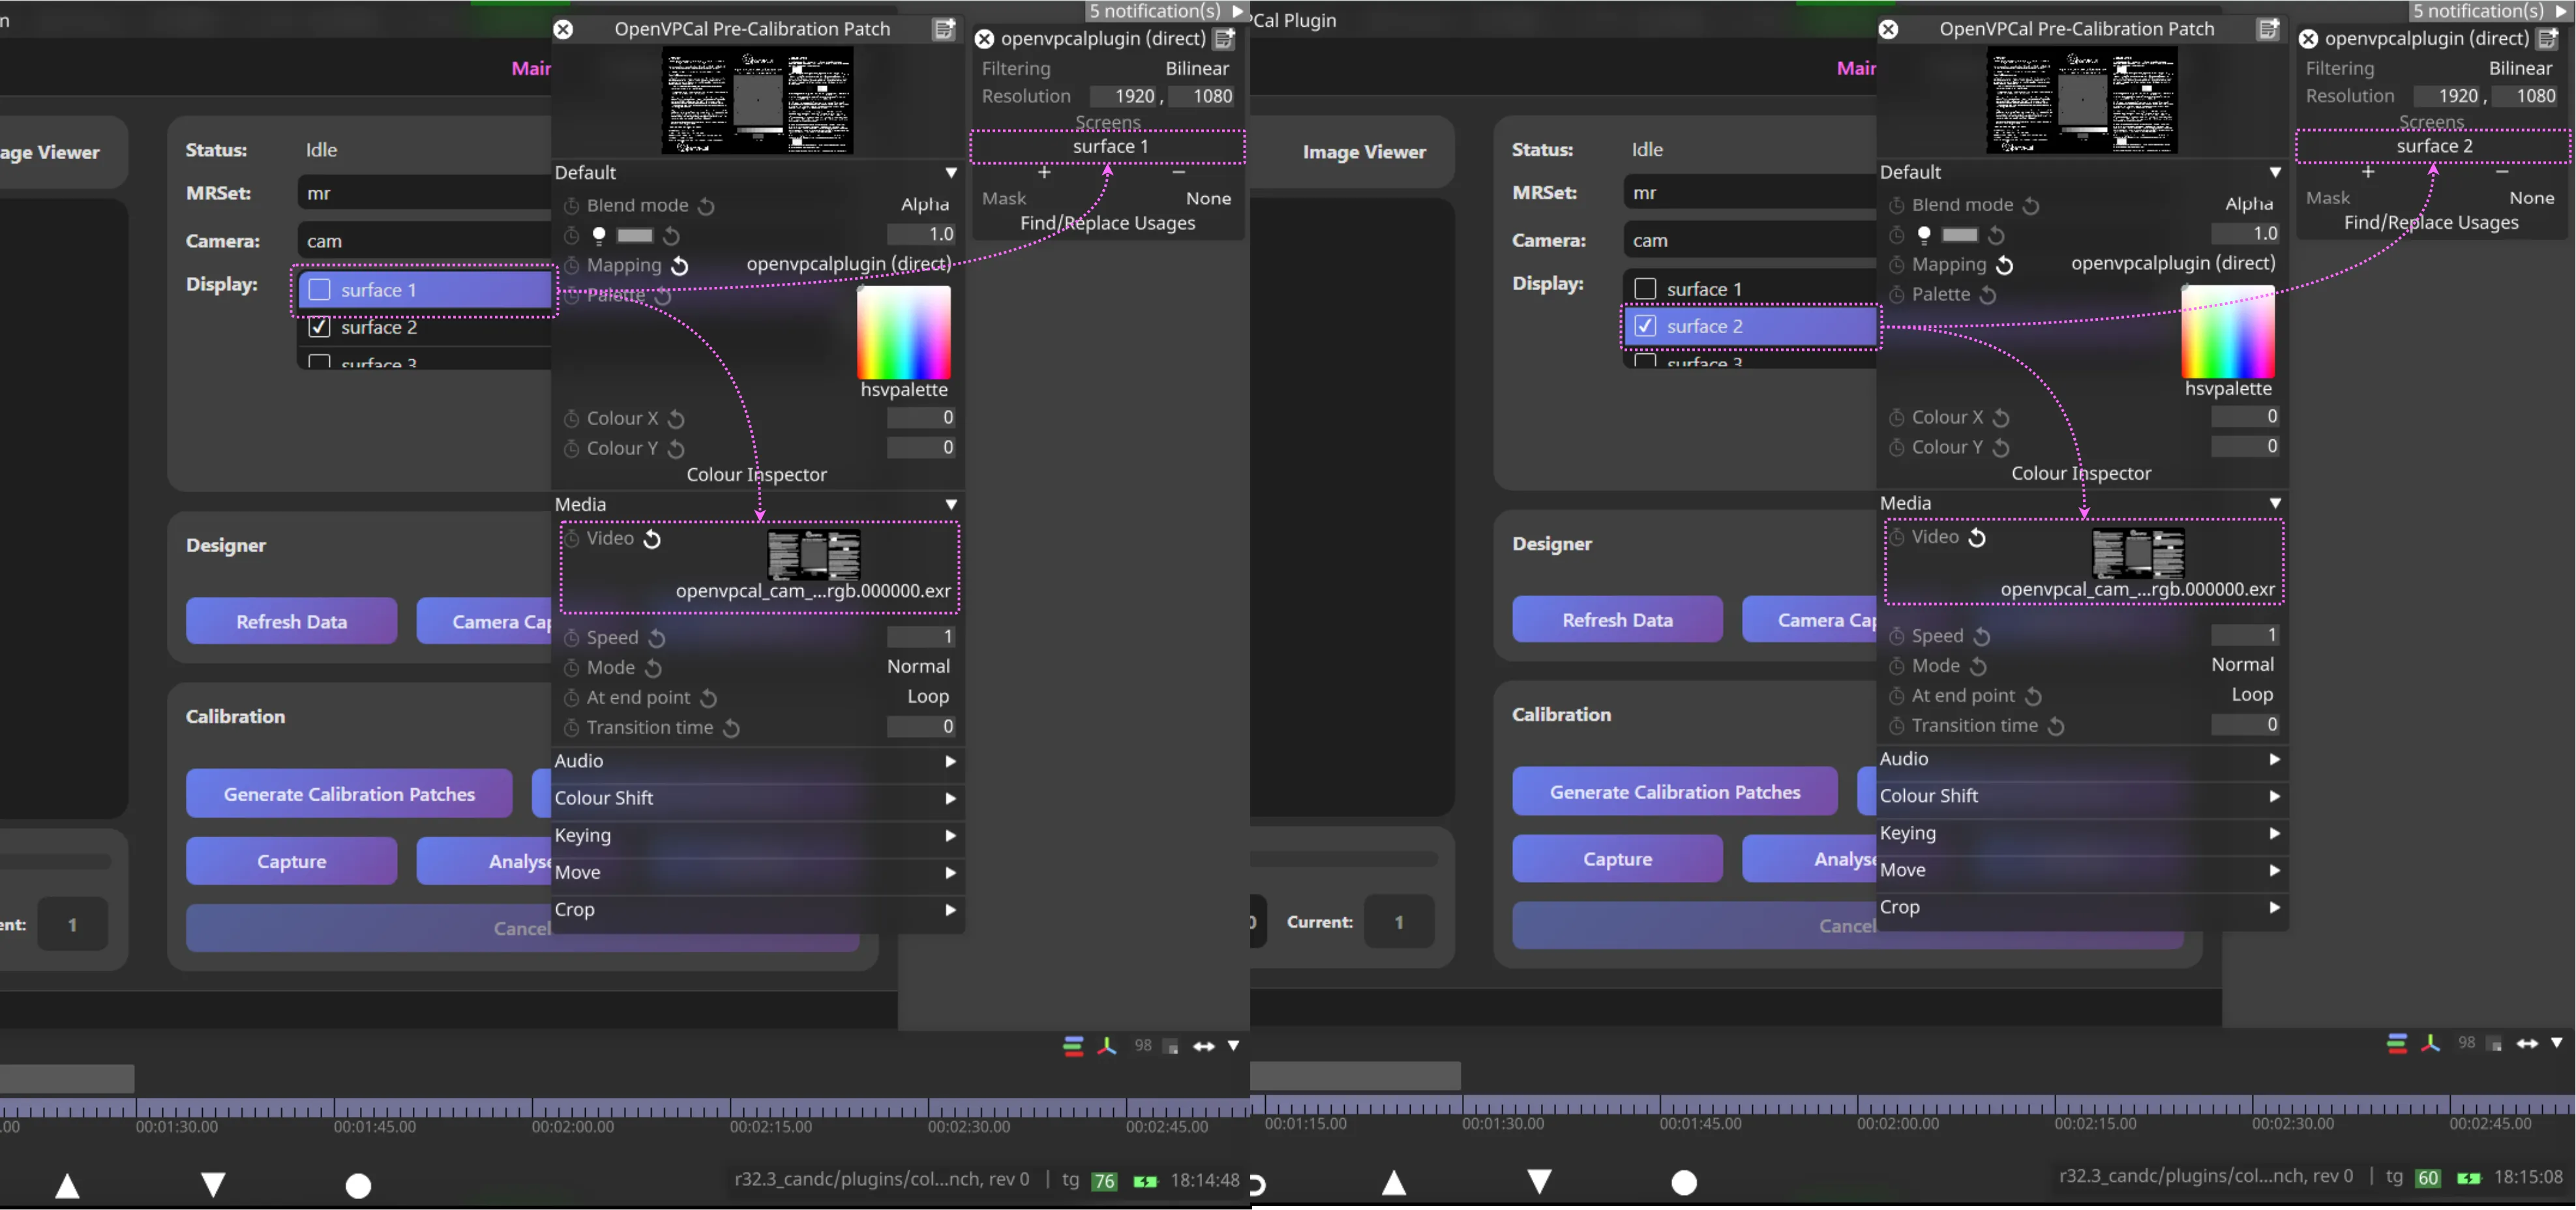2576x1210 pixels.
Task: Collapse the Default section of the patch editor
Action: click(950, 172)
